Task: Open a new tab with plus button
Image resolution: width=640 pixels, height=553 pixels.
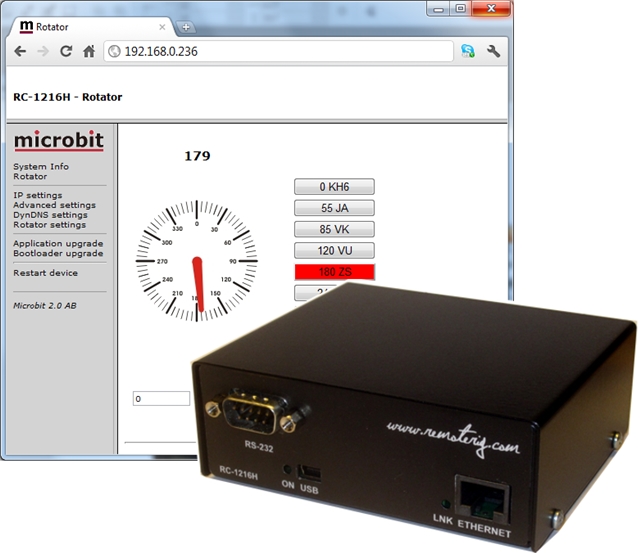Action: tap(186, 27)
